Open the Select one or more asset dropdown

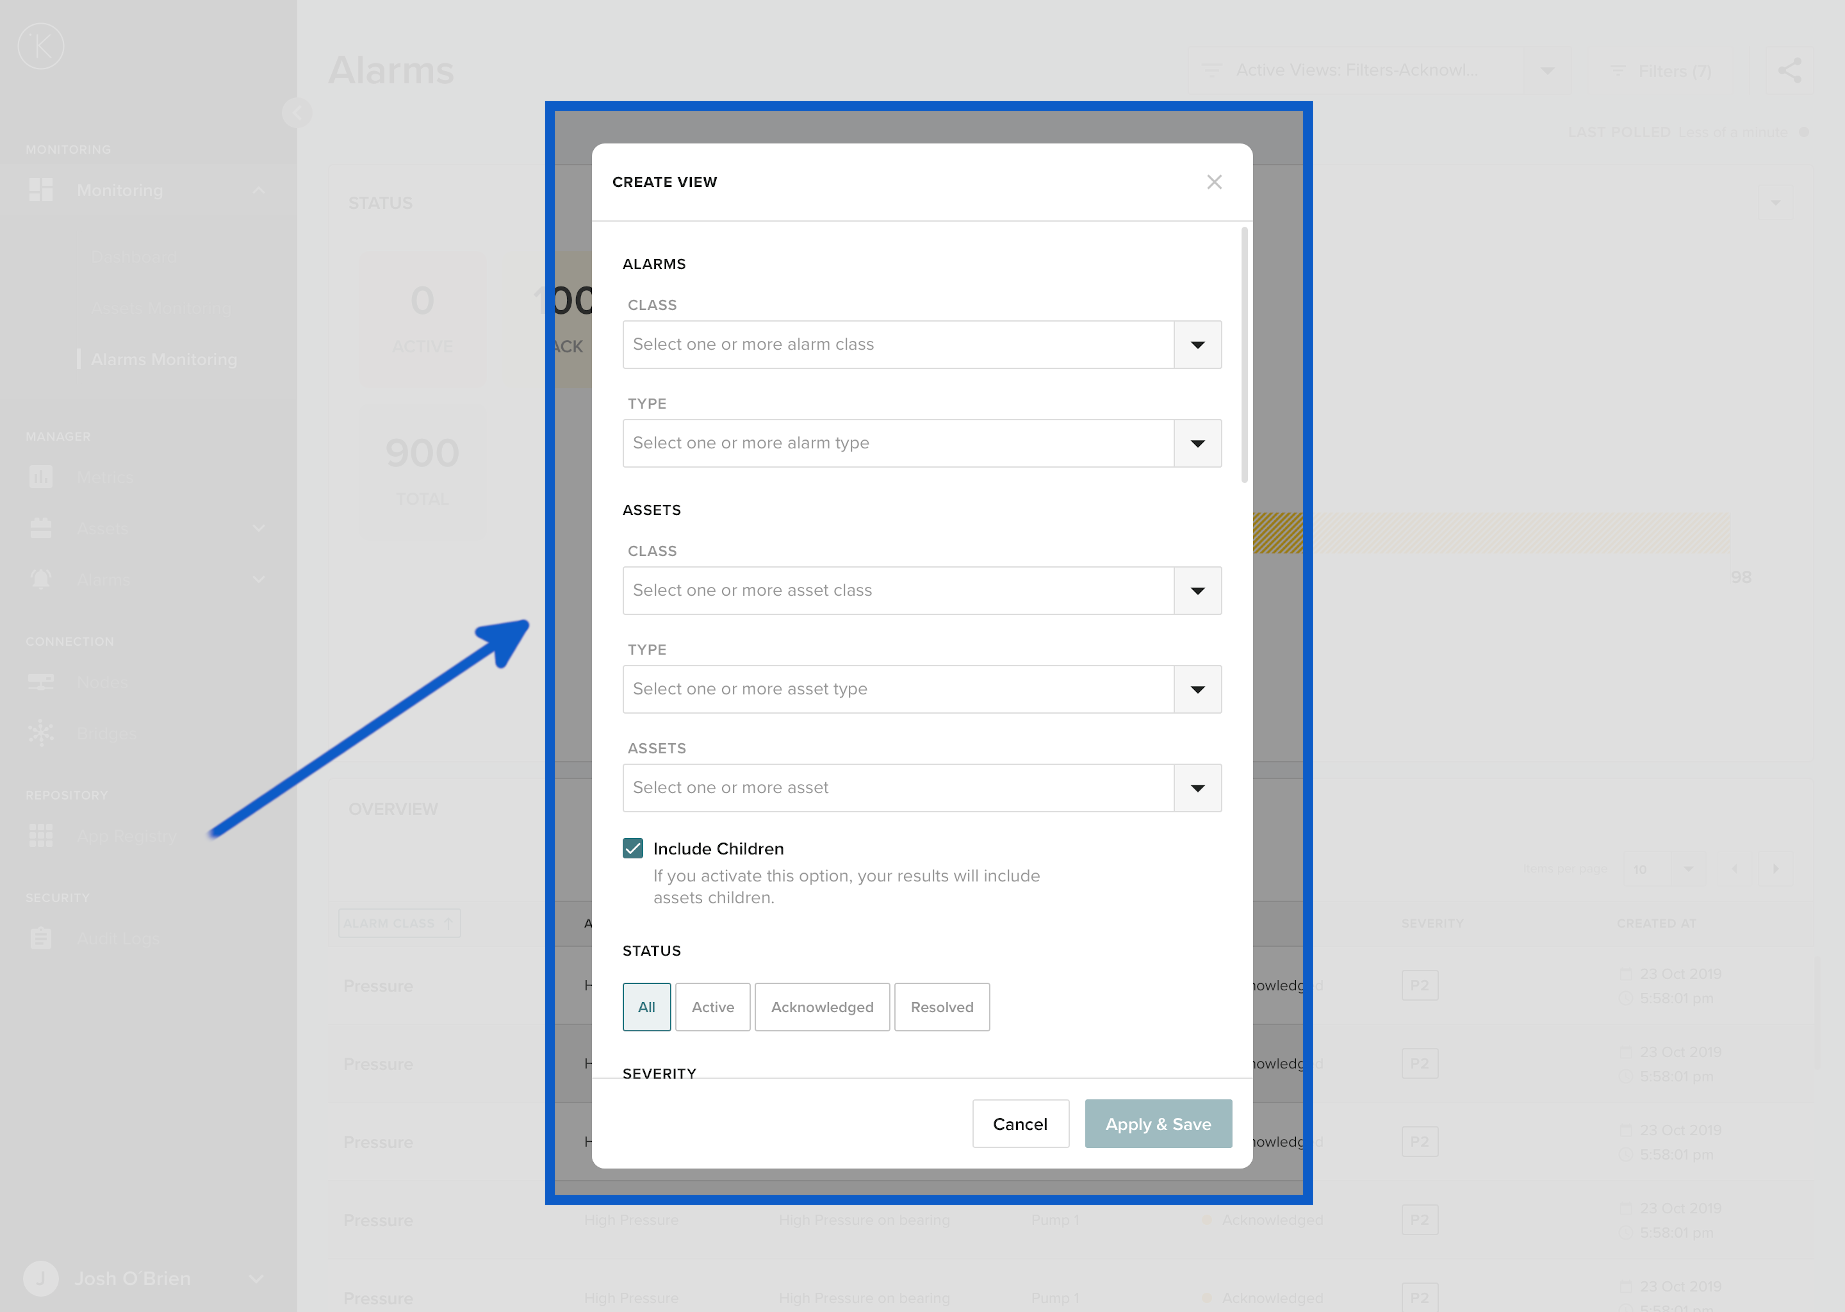point(898,788)
